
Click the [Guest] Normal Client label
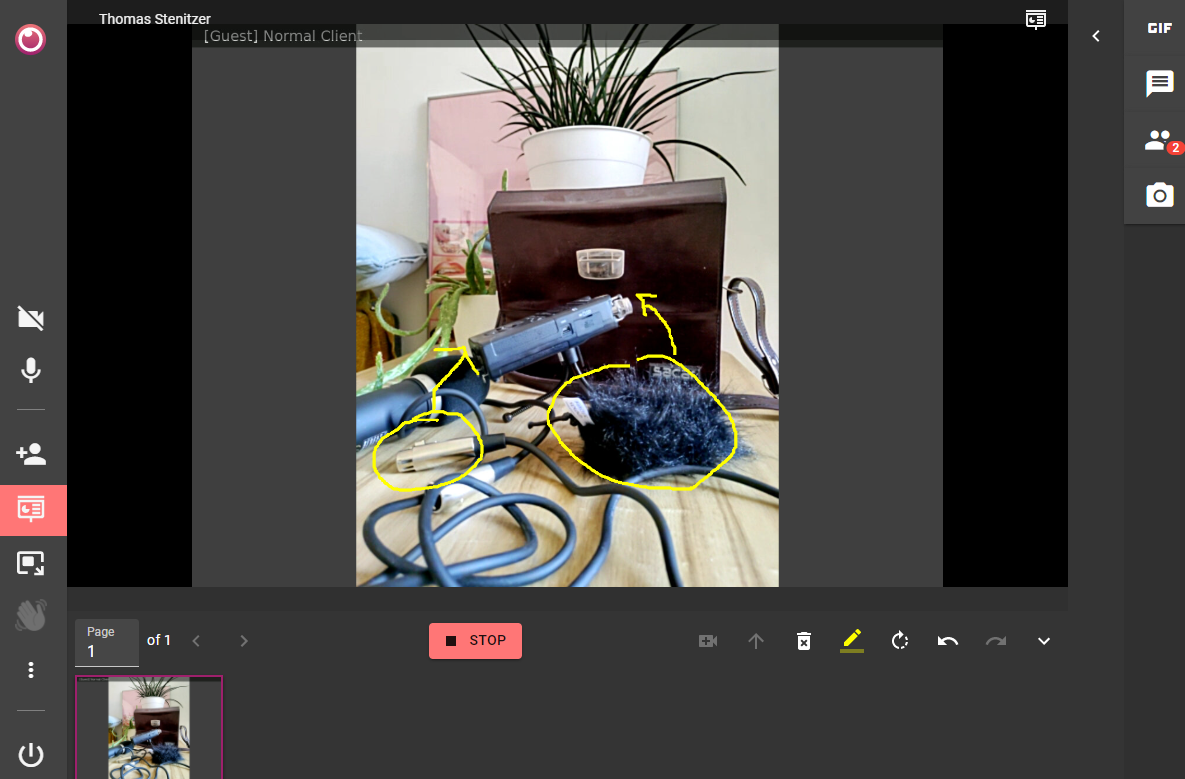click(283, 36)
